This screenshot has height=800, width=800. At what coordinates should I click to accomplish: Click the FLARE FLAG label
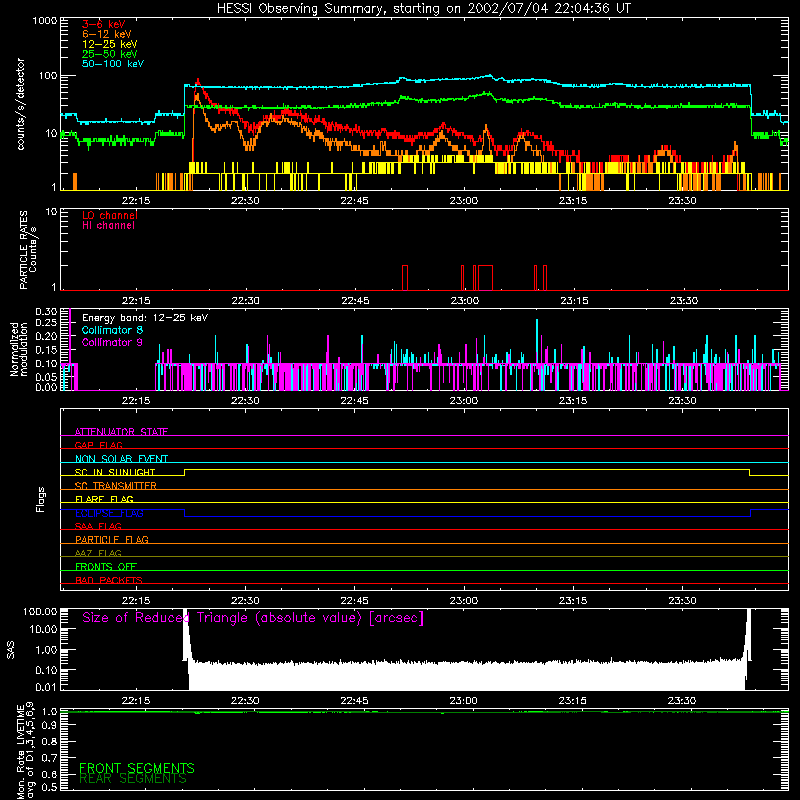[104, 499]
